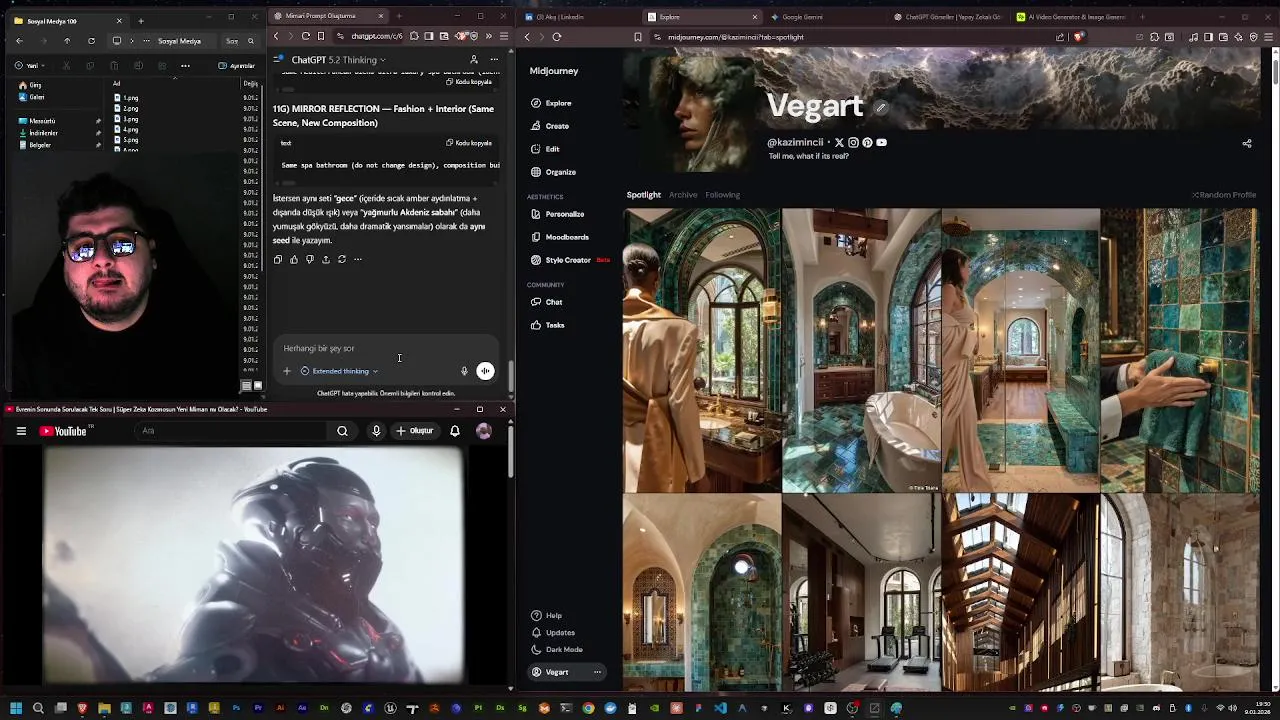
Task: Open the Instagram link on profile
Action: [x=853, y=143]
